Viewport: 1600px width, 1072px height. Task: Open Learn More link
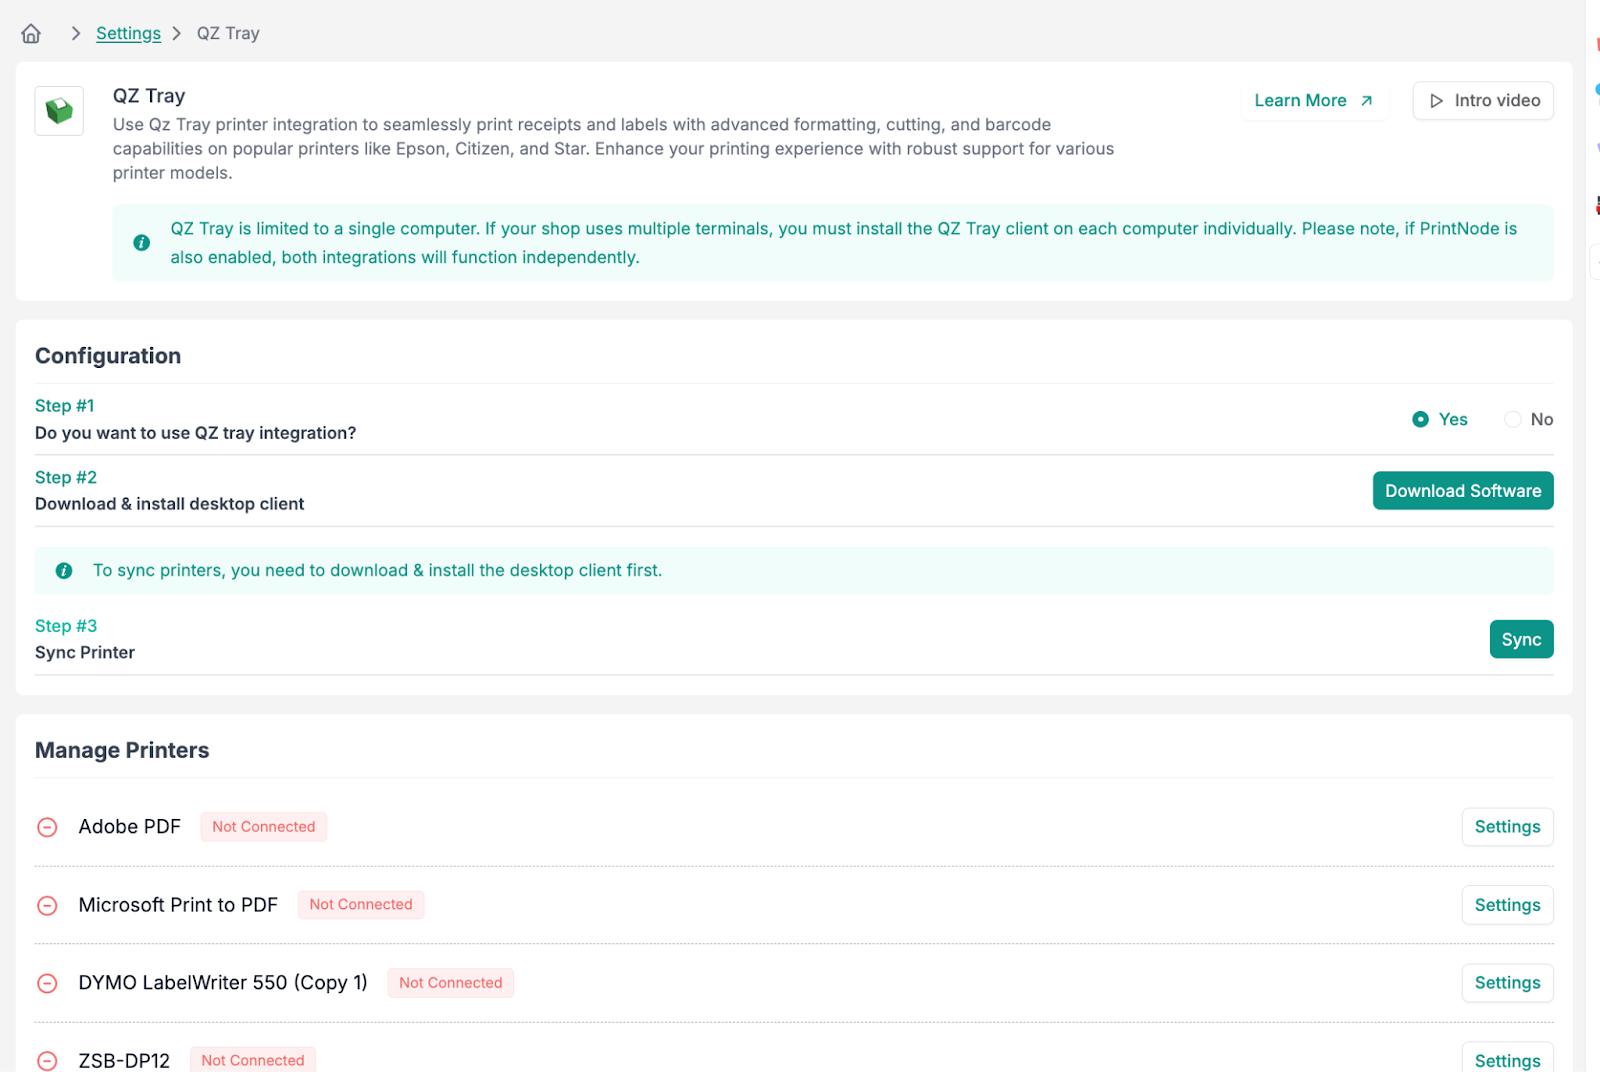[x=1314, y=100]
